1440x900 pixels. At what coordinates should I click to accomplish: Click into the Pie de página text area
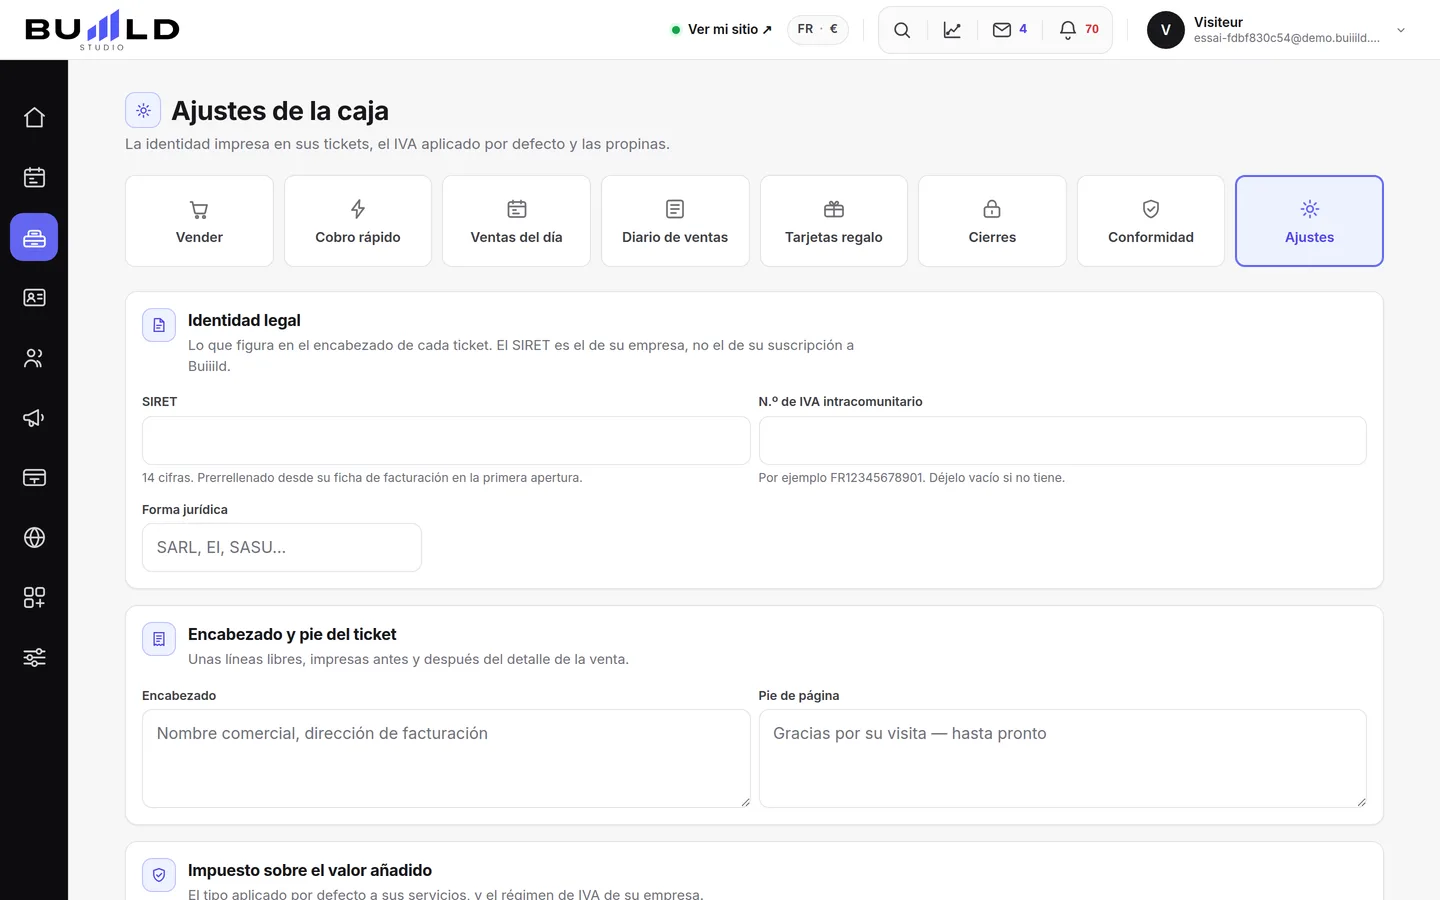[x=1062, y=758]
